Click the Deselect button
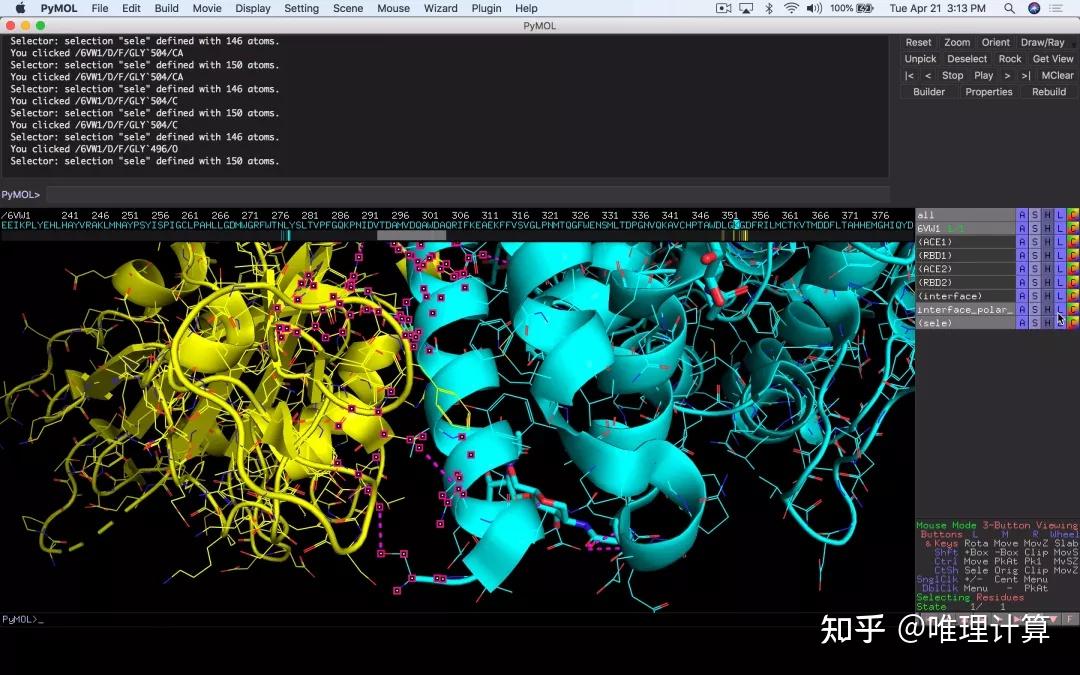 point(966,59)
